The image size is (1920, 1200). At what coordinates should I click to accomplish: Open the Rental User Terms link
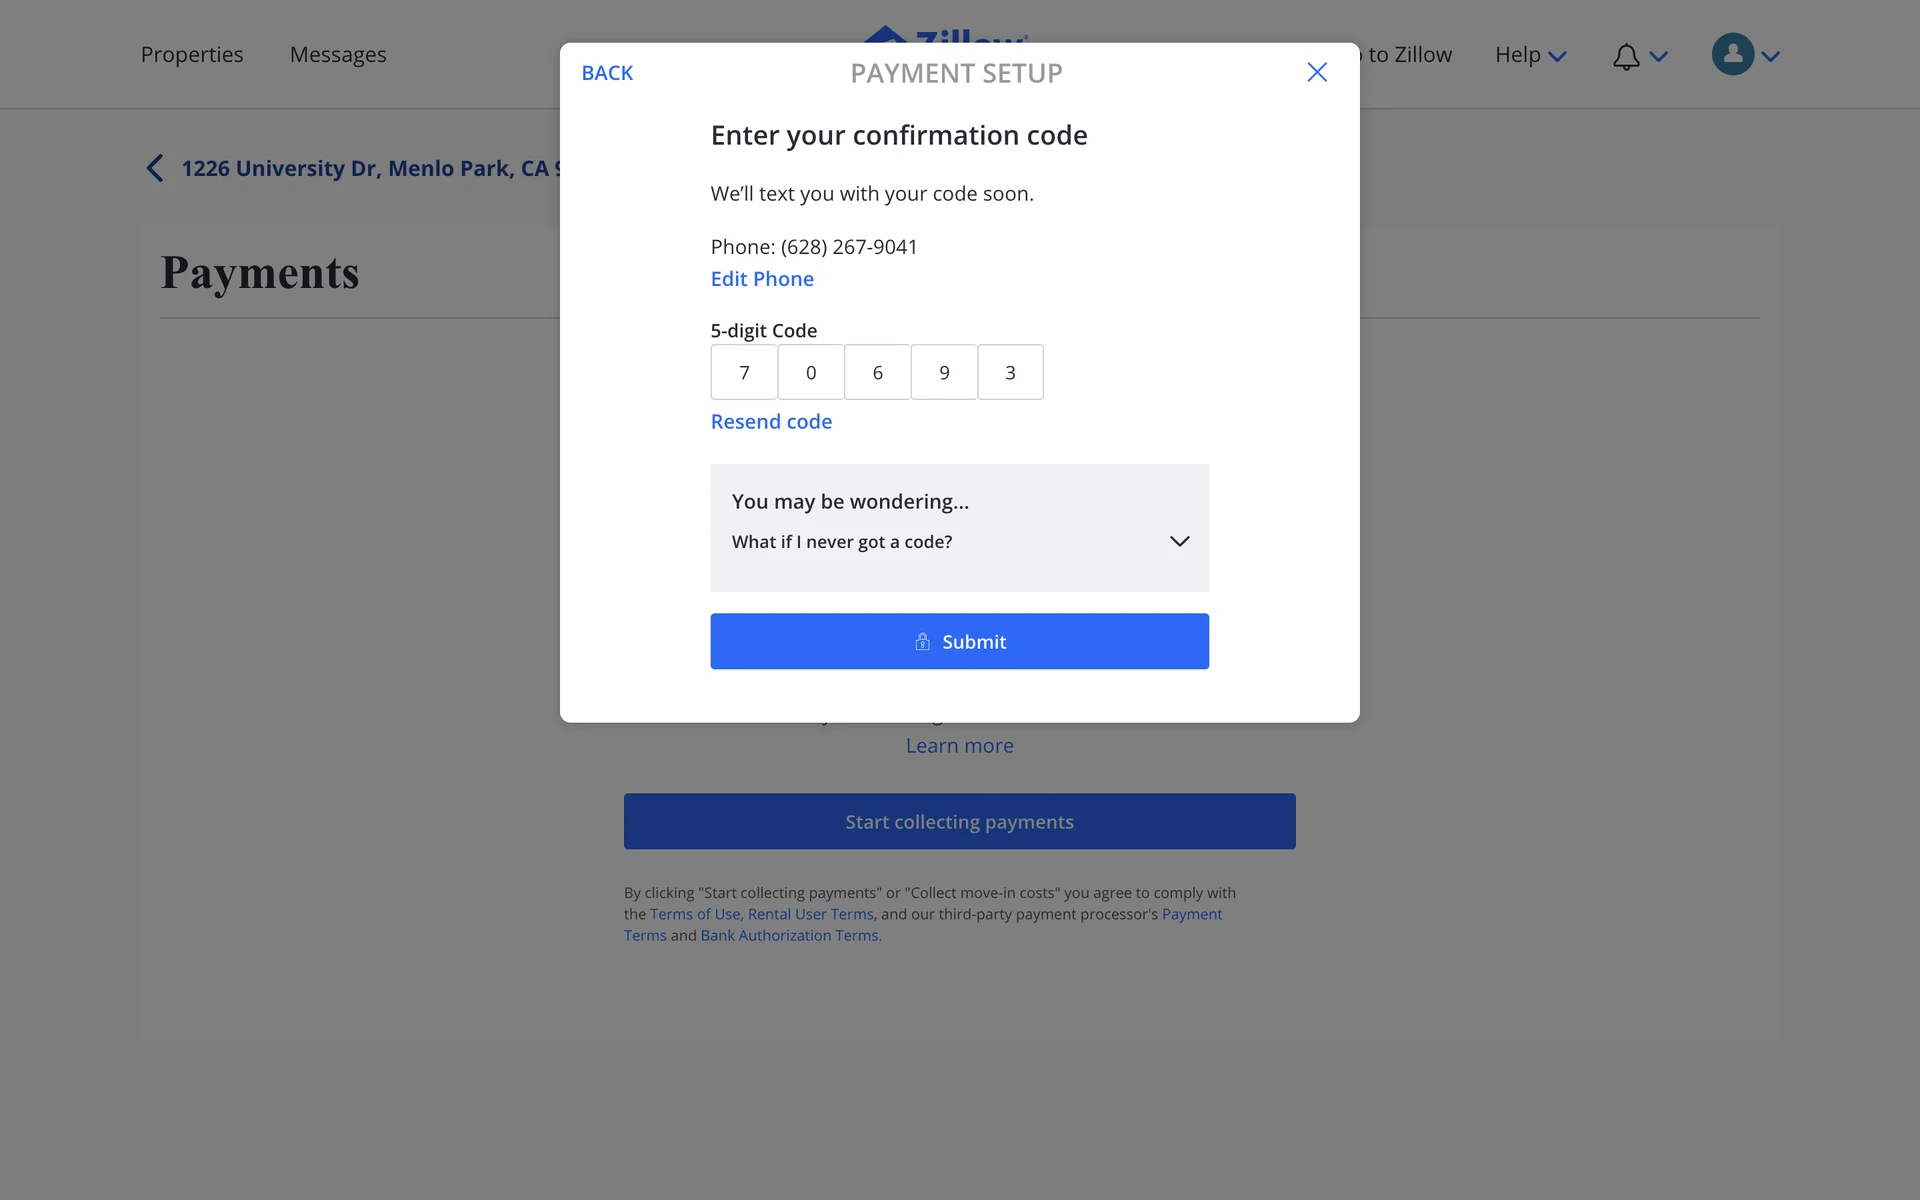point(810,914)
